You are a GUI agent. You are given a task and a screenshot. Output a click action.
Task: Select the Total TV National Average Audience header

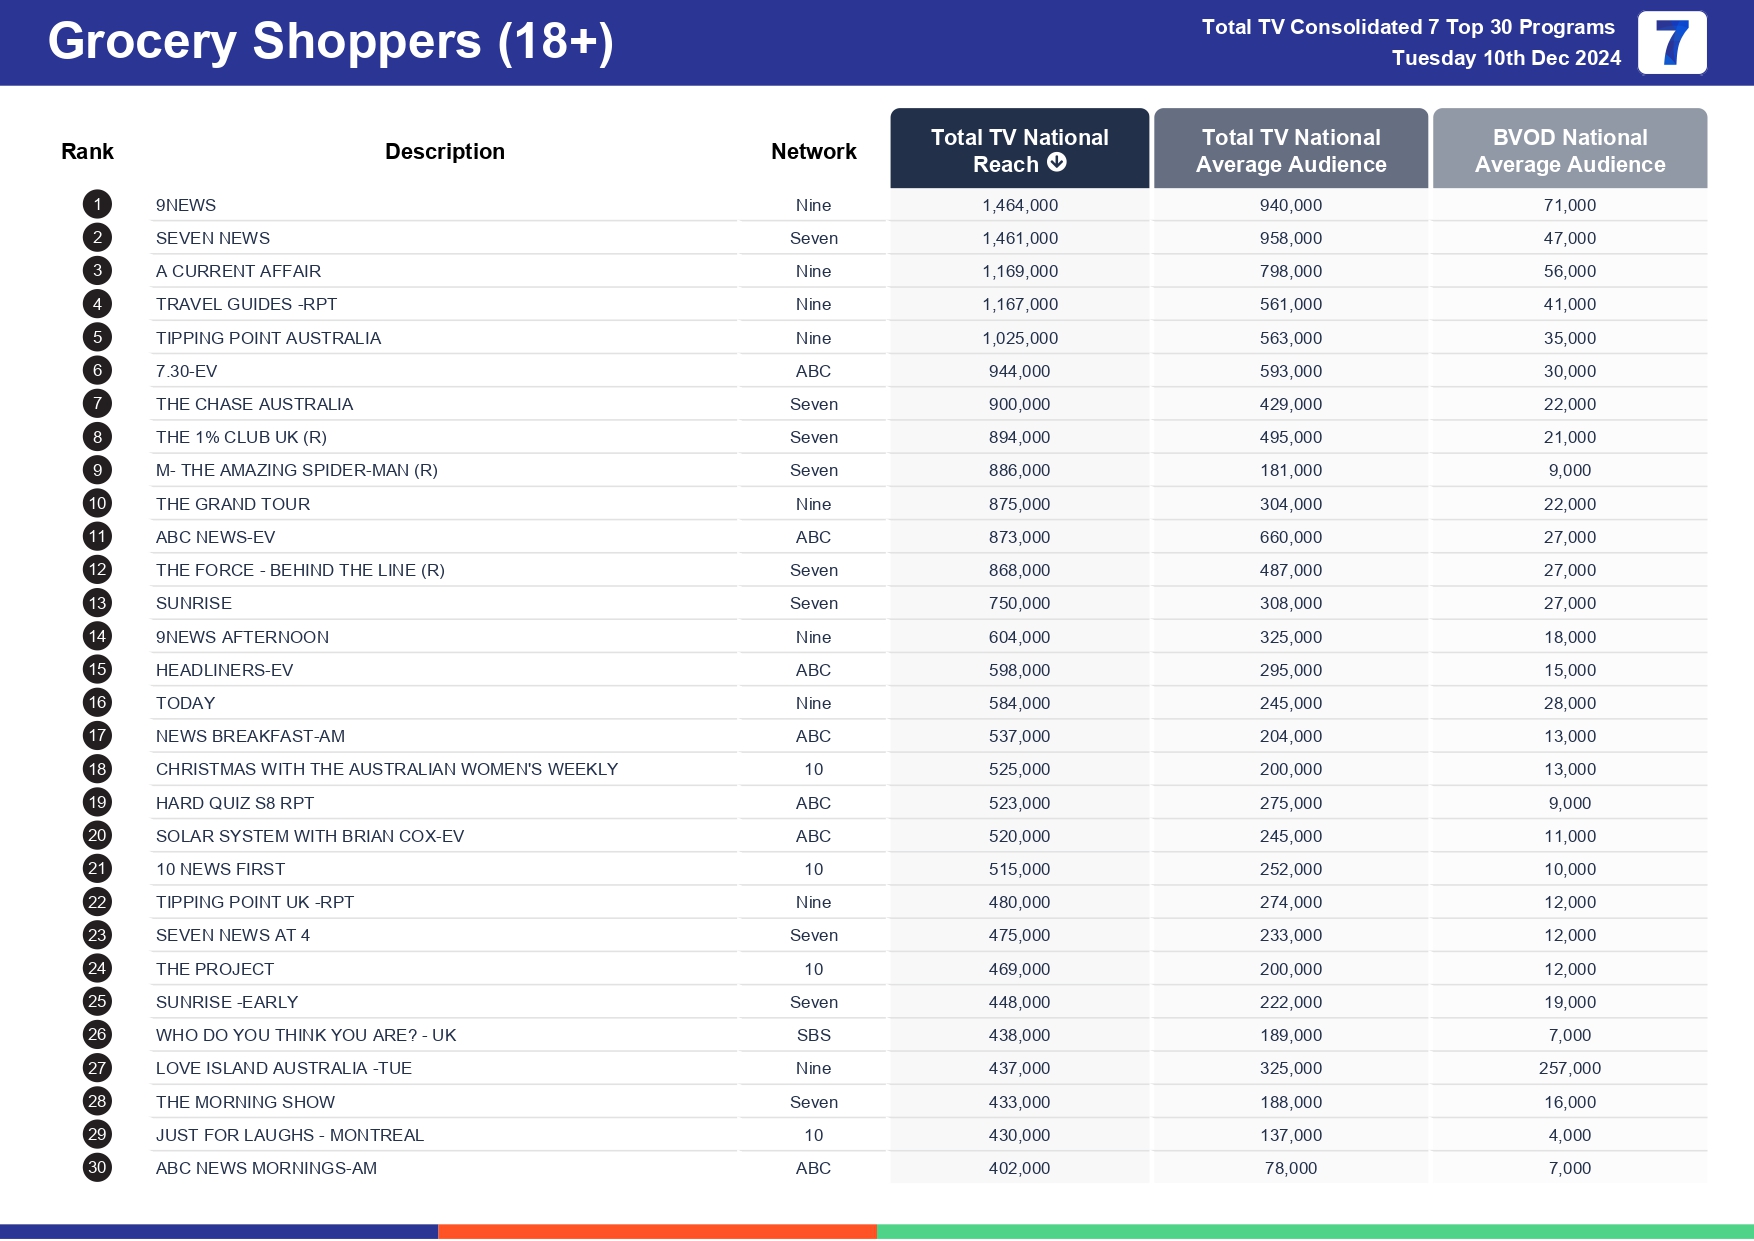(1290, 150)
